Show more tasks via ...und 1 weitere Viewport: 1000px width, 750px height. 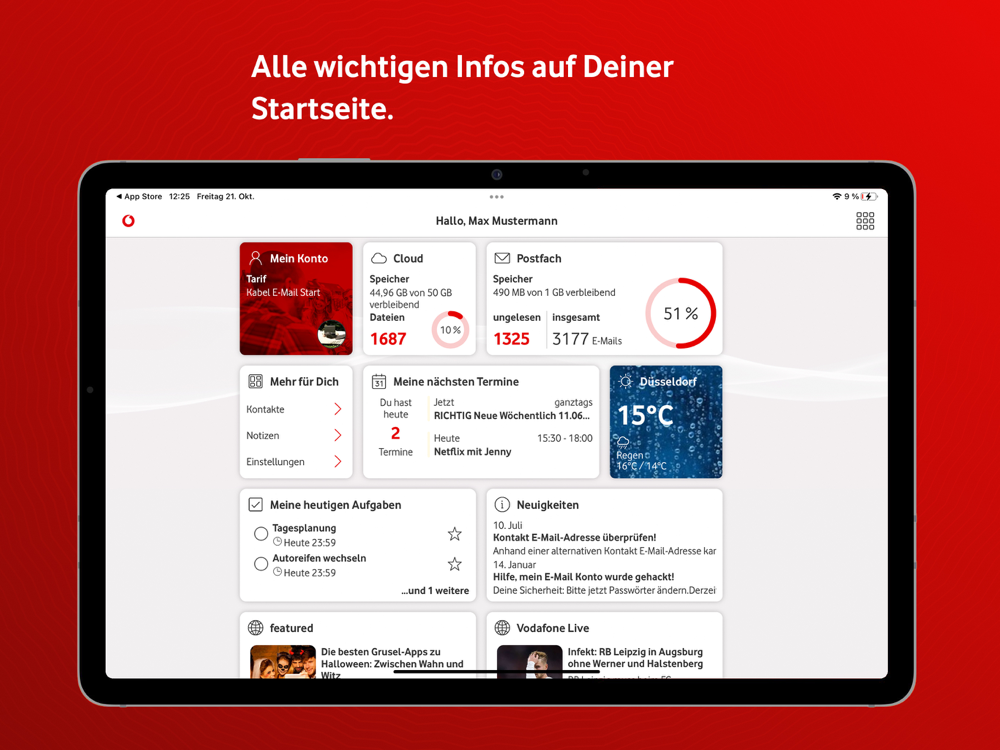tap(435, 591)
